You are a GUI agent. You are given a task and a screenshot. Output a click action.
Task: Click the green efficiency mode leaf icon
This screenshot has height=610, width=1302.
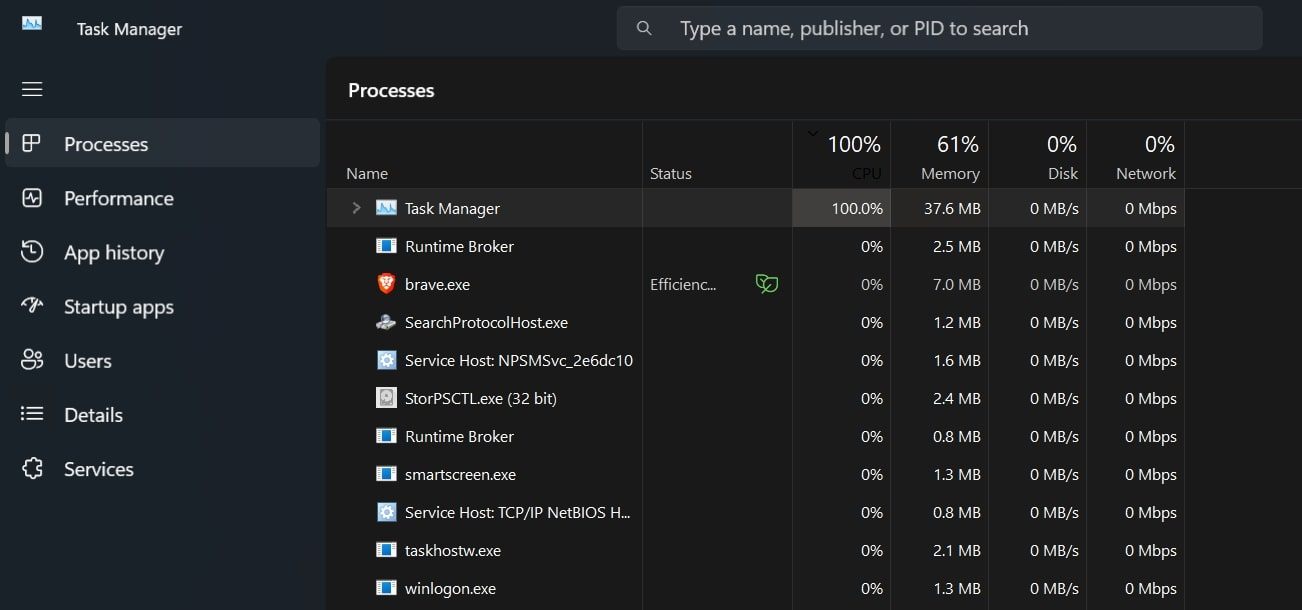[x=767, y=284]
